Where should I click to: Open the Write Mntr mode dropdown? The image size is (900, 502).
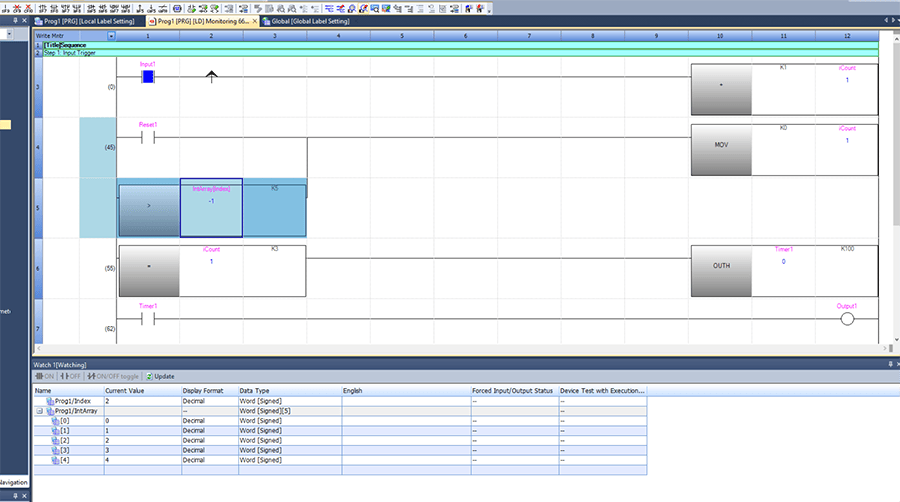point(111,35)
